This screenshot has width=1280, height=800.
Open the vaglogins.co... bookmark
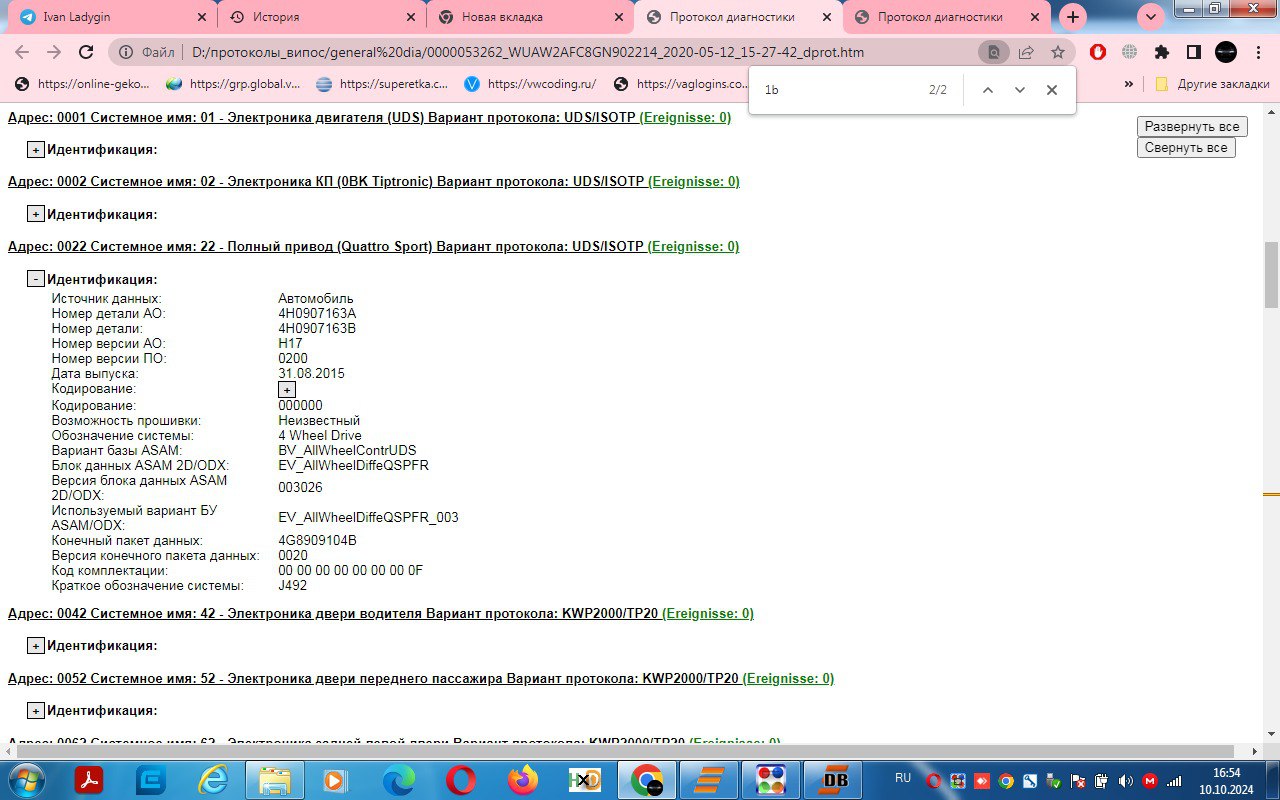[681, 84]
